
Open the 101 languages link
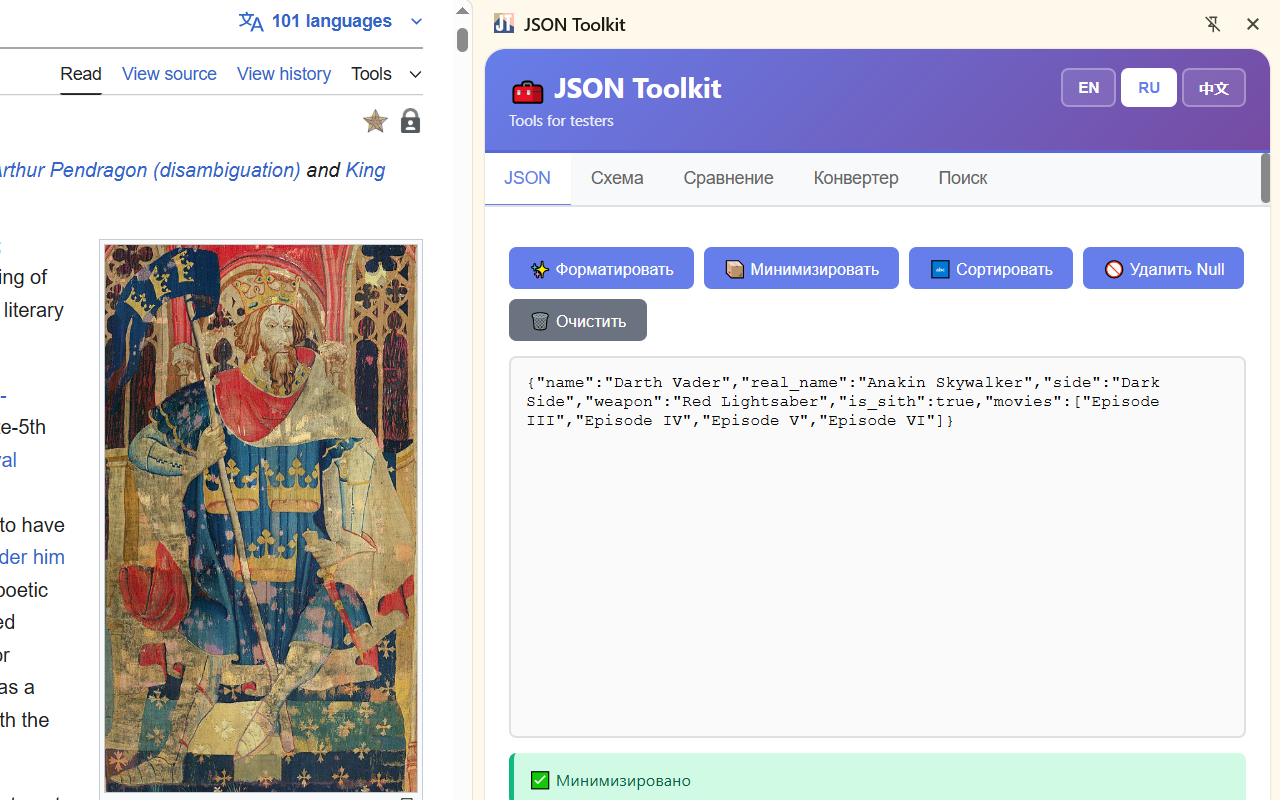click(331, 21)
